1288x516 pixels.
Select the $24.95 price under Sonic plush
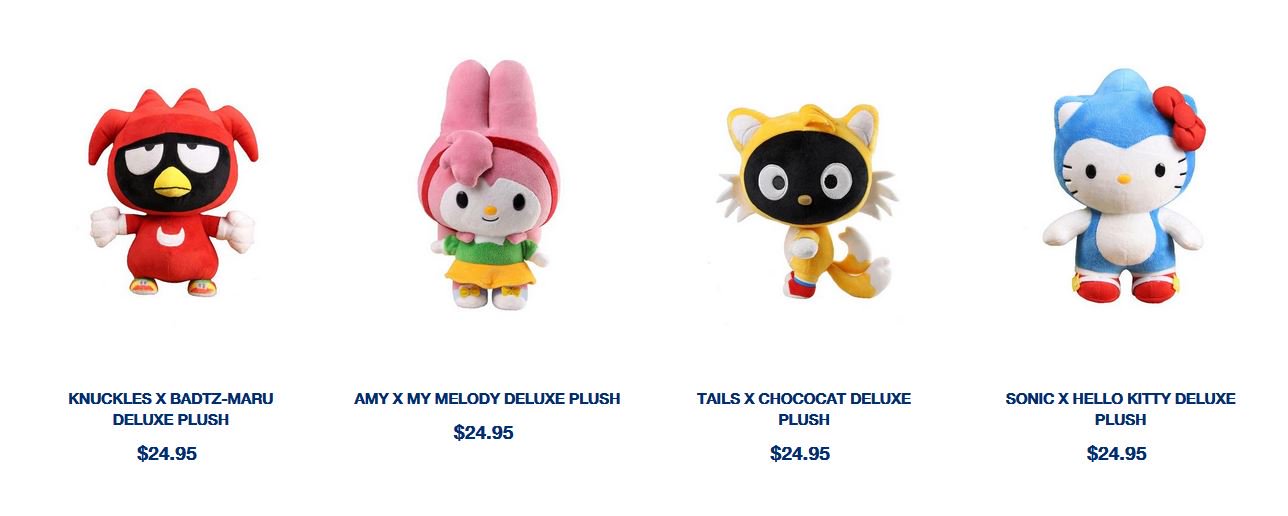1117,453
